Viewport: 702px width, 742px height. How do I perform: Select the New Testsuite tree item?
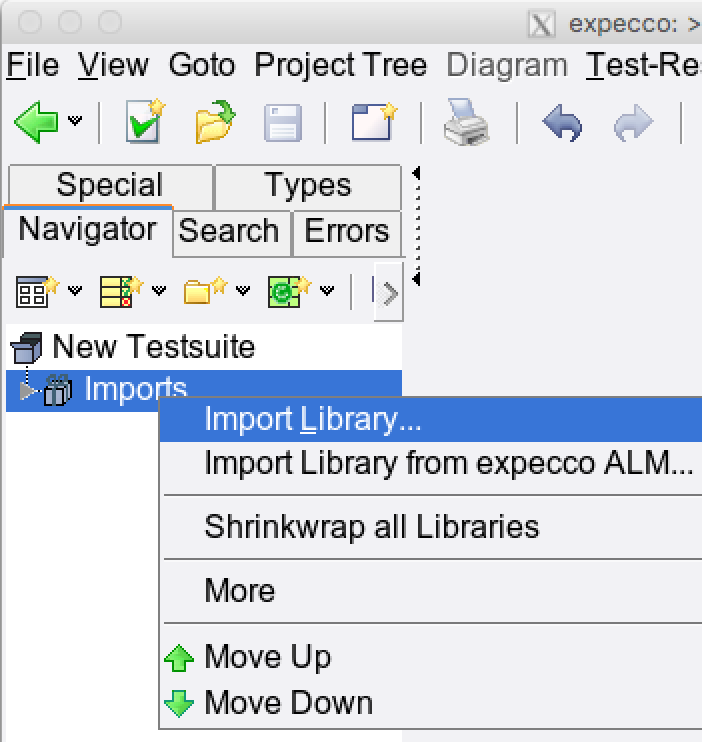(153, 347)
